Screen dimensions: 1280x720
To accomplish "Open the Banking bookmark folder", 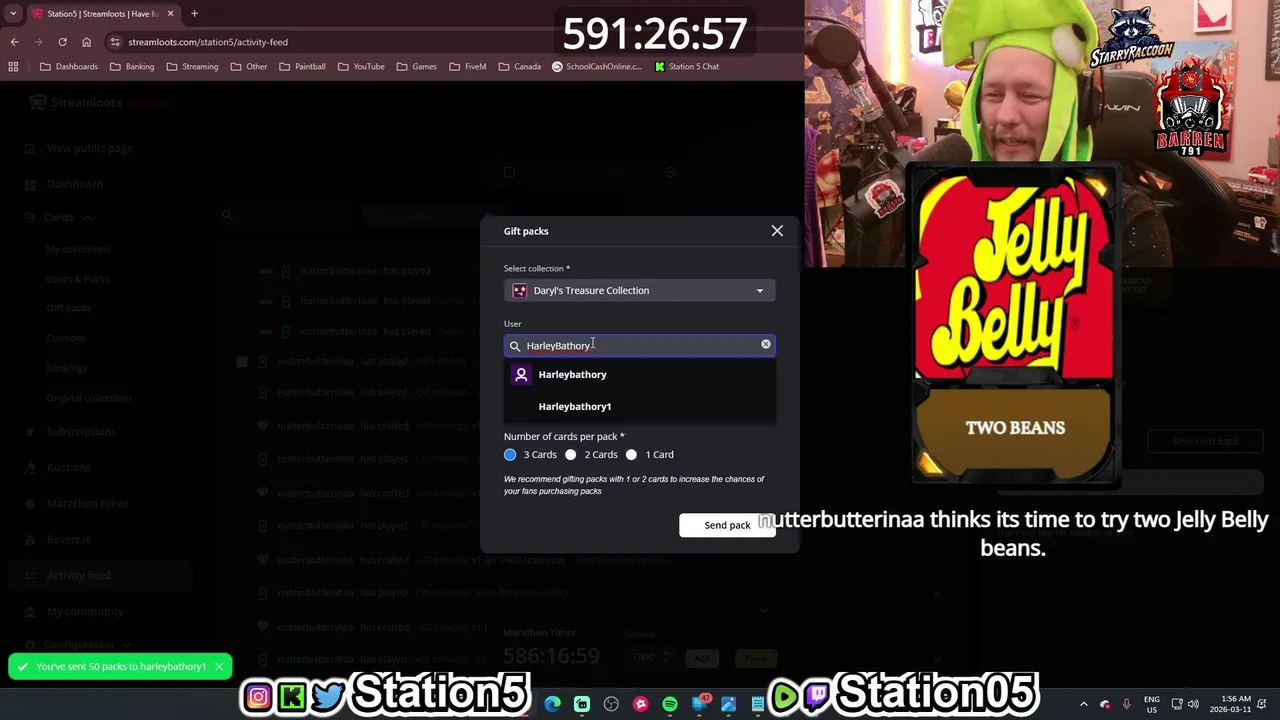I will coord(132,67).
